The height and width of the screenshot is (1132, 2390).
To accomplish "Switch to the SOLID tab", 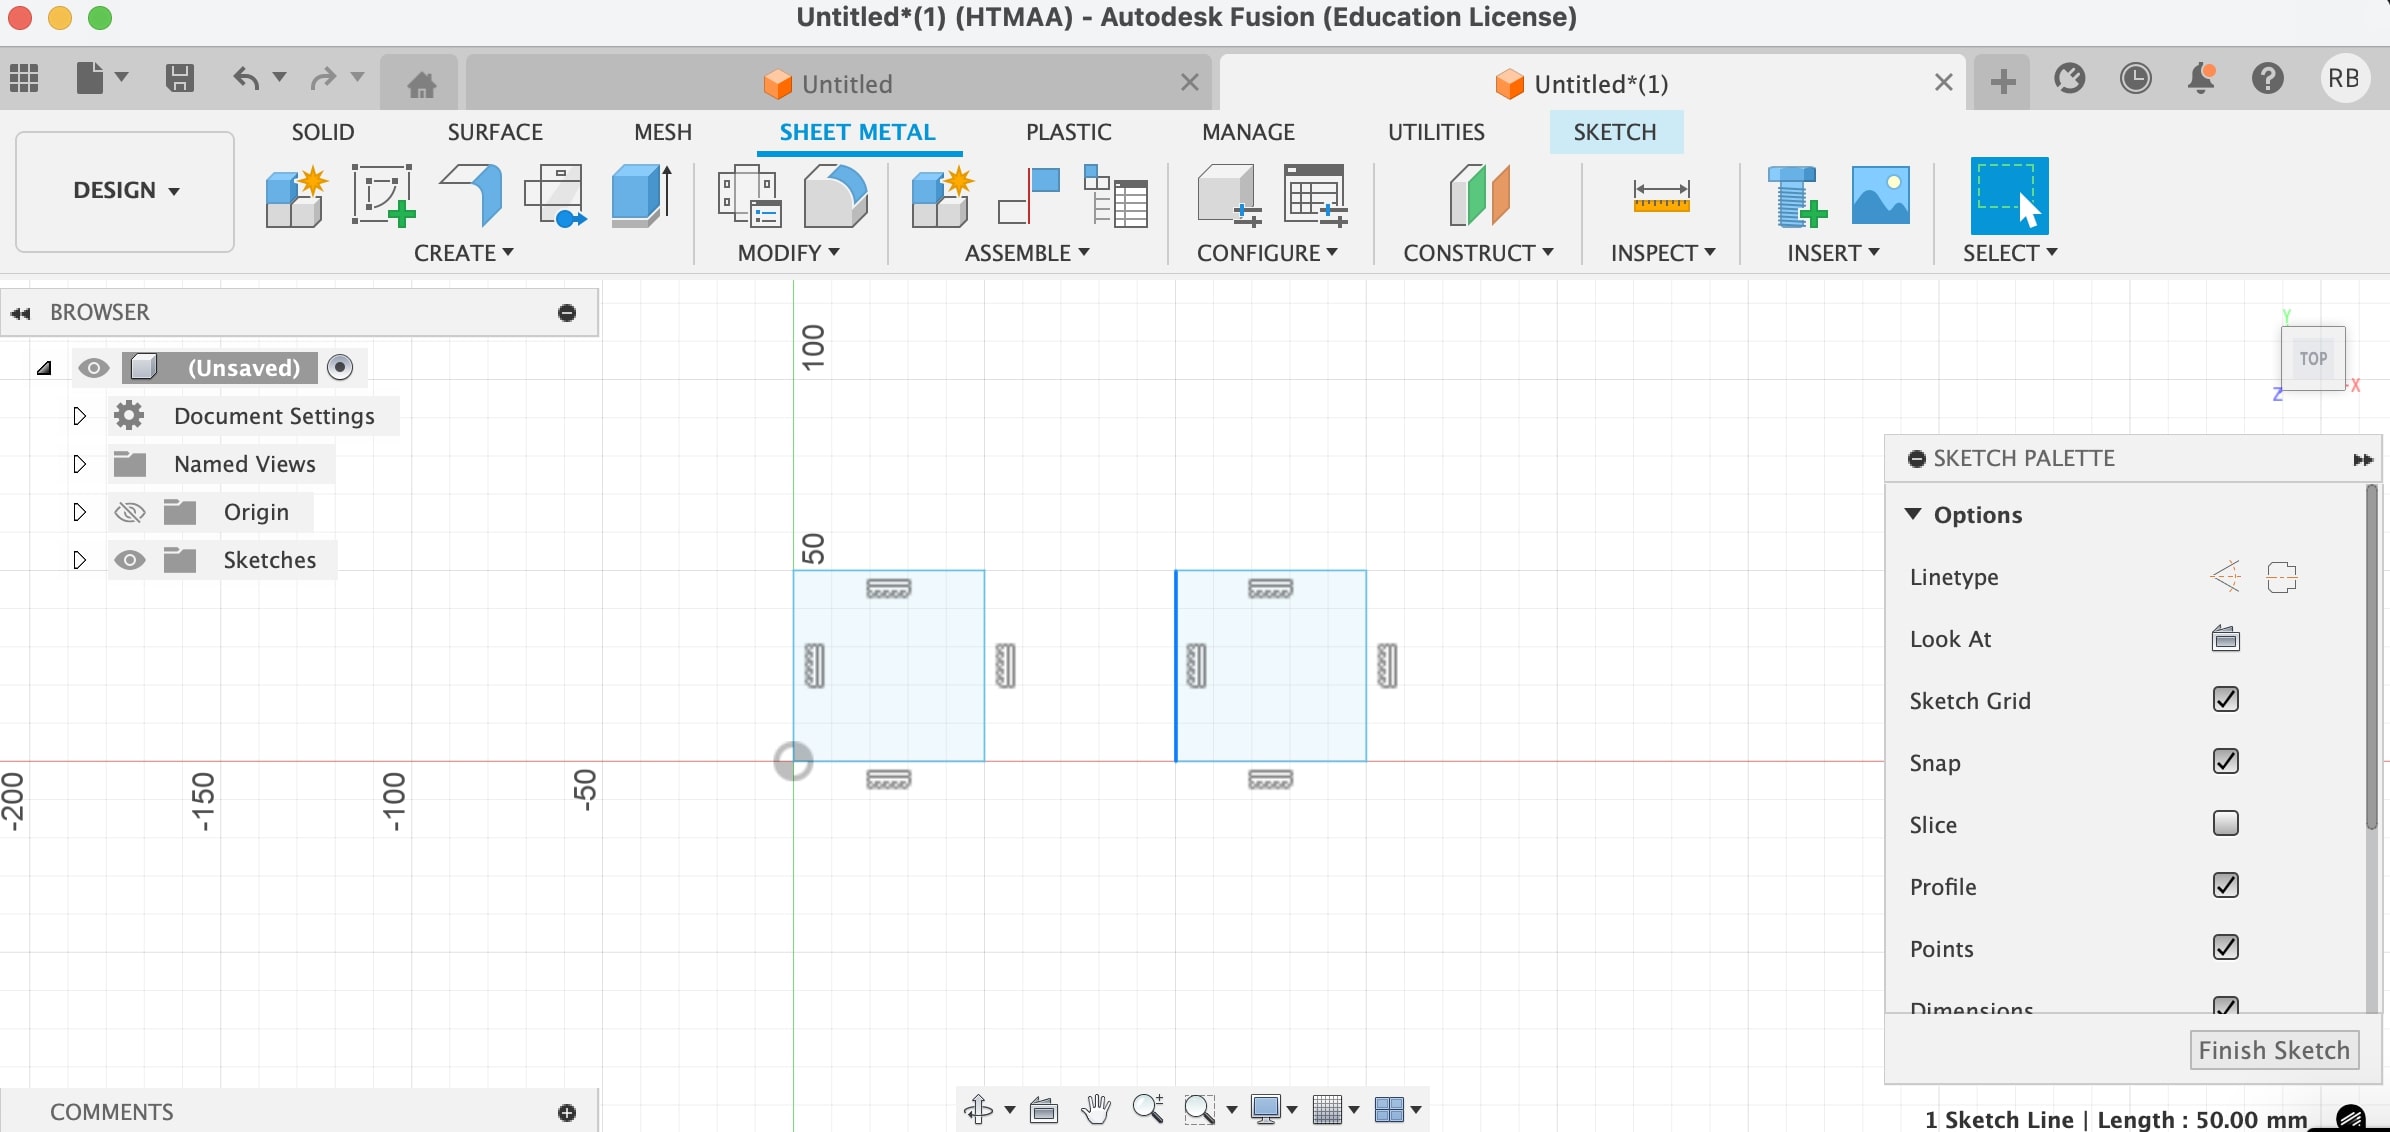I will (322, 131).
